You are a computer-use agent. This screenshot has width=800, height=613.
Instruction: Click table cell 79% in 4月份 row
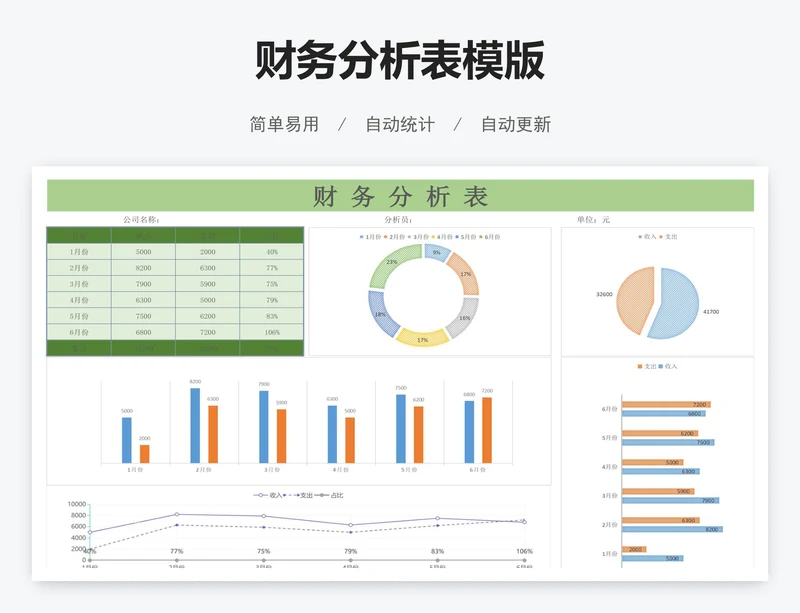point(272,300)
